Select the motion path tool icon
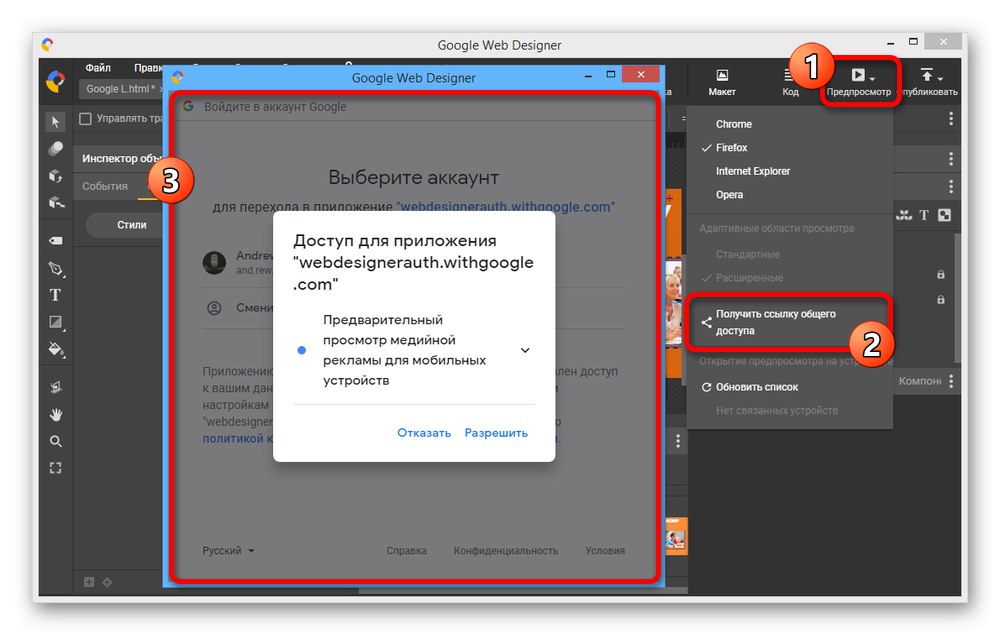1000x635 pixels. pos(56,387)
